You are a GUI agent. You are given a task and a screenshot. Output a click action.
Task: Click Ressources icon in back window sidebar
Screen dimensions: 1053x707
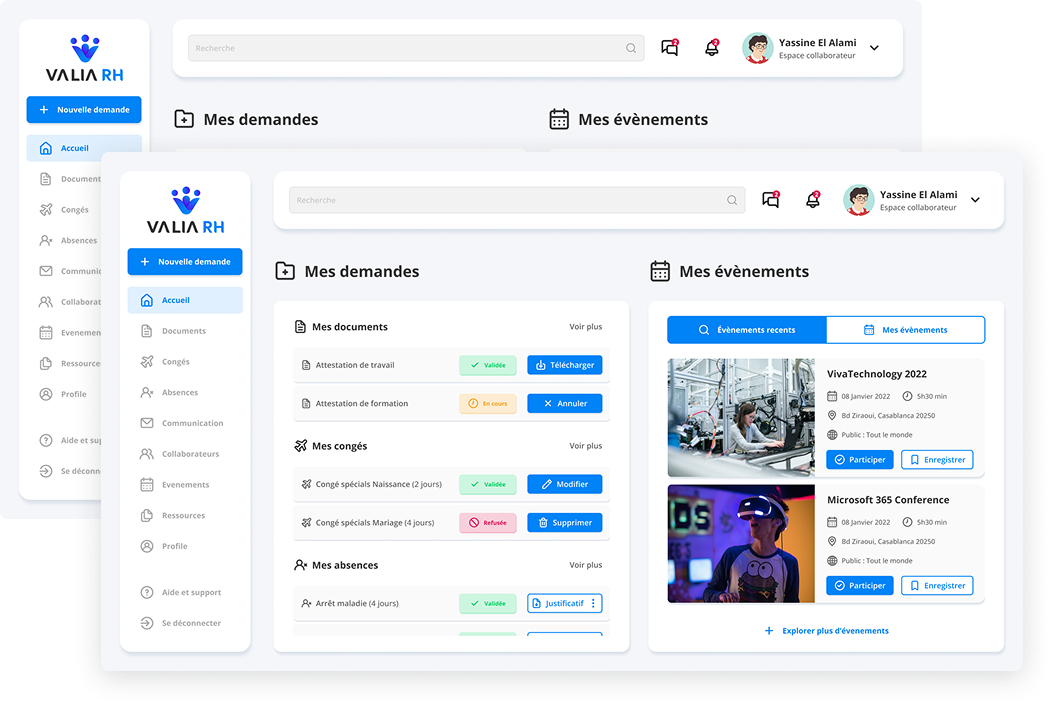pyautogui.click(x=46, y=363)
